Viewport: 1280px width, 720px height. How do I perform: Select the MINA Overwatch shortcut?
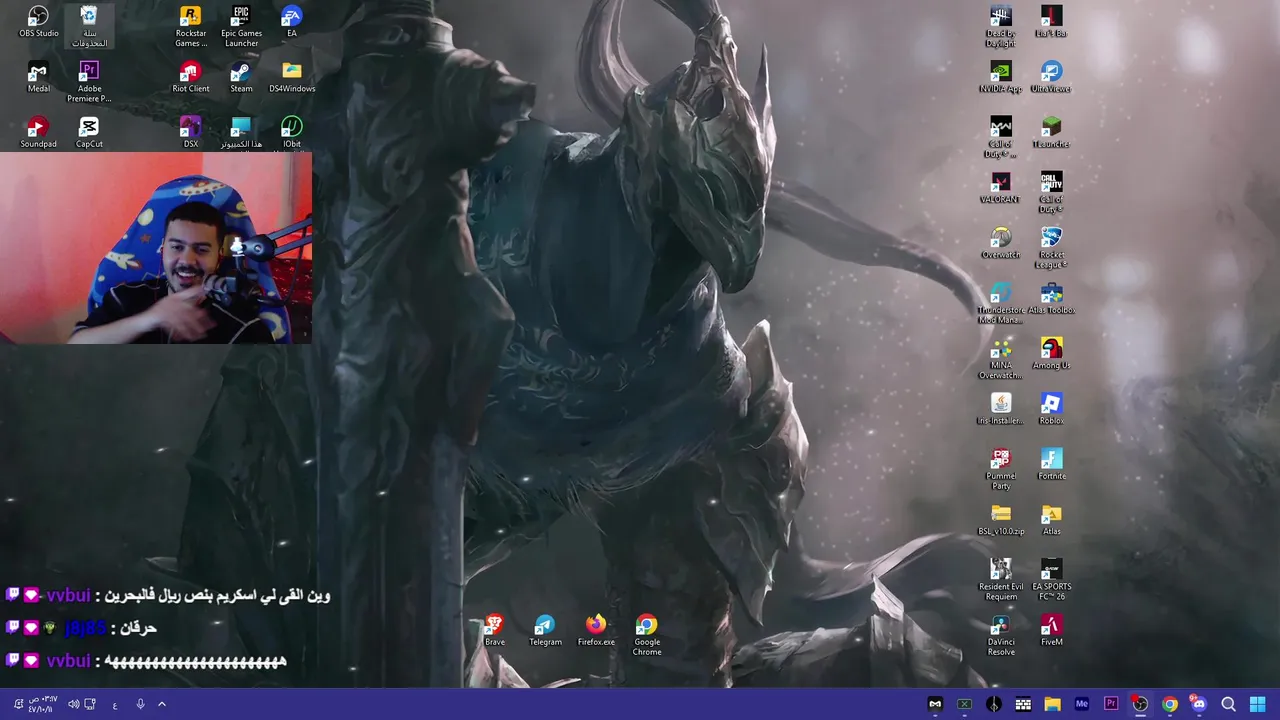click(x=1000, y=358)
